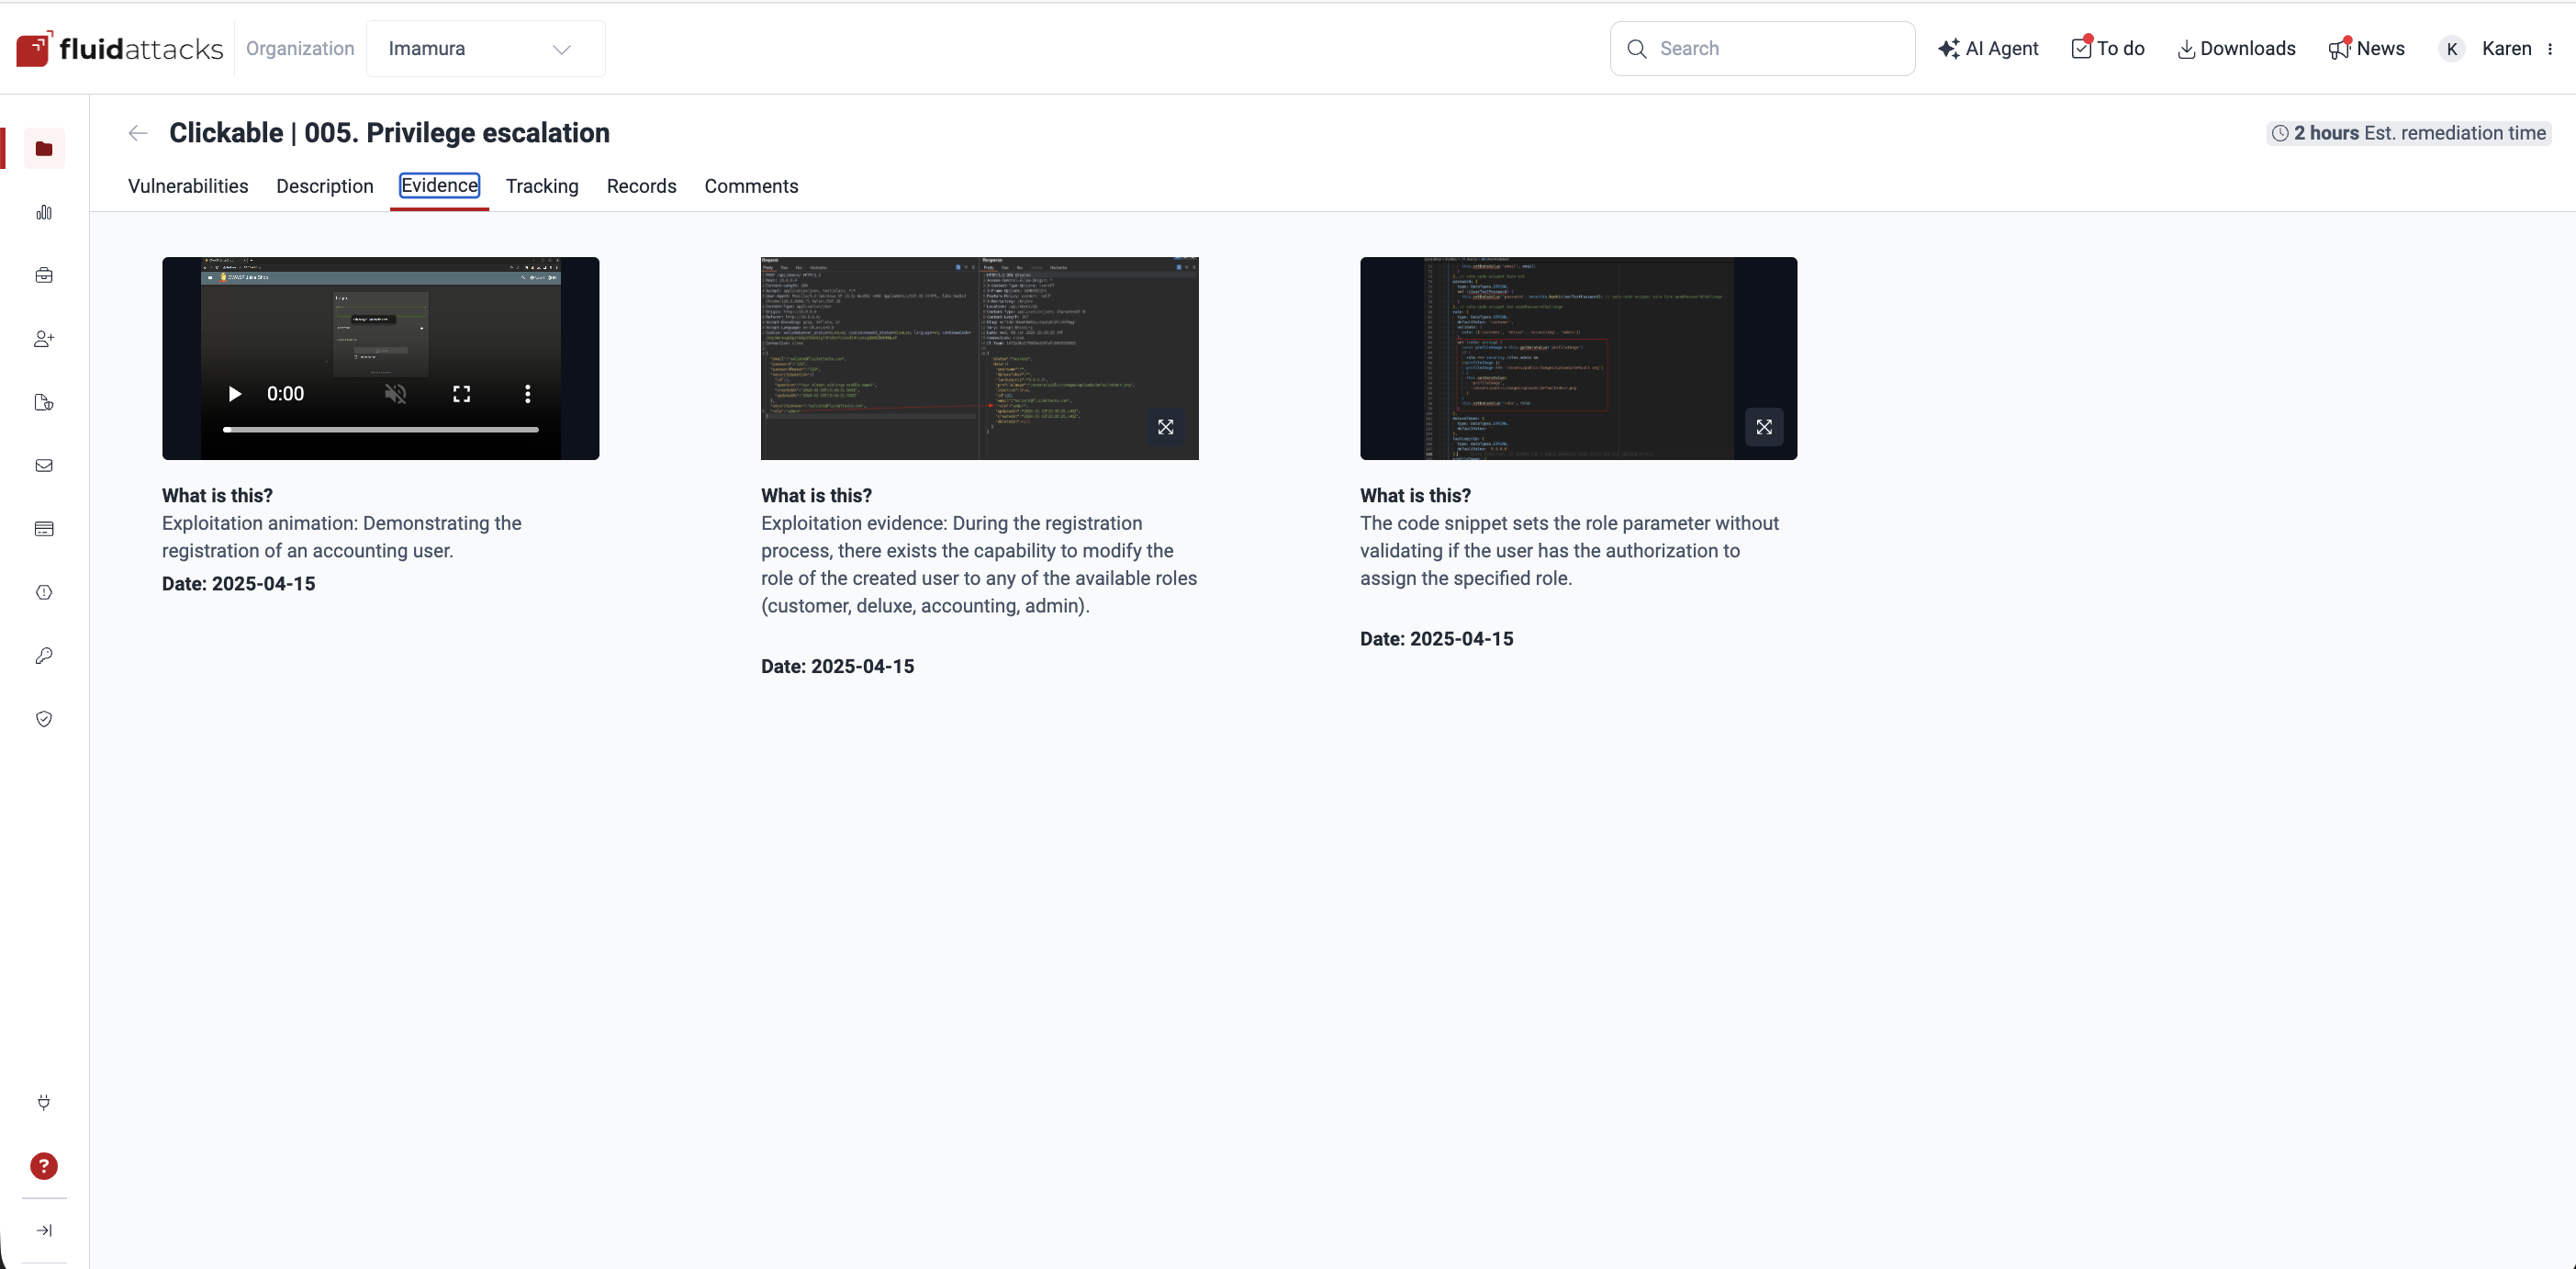Open the analytics bar chart panel
Screen dimensions: 2576x1269
pyautogui.click(x=44, y=212)
